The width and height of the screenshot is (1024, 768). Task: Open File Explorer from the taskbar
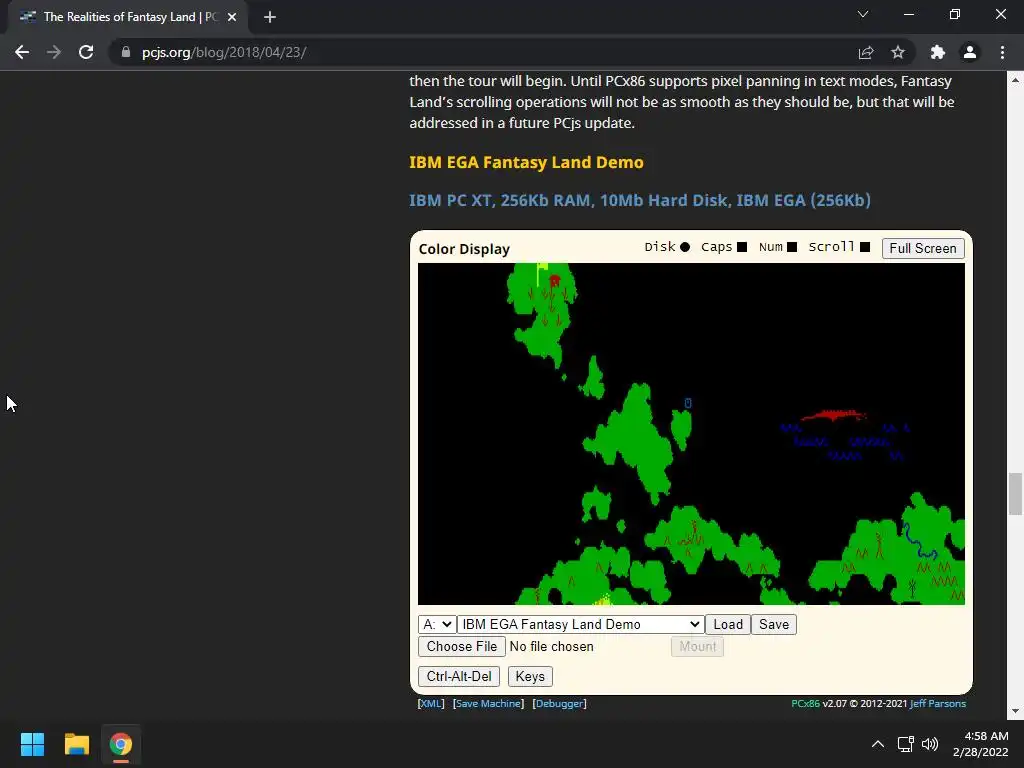76,744
